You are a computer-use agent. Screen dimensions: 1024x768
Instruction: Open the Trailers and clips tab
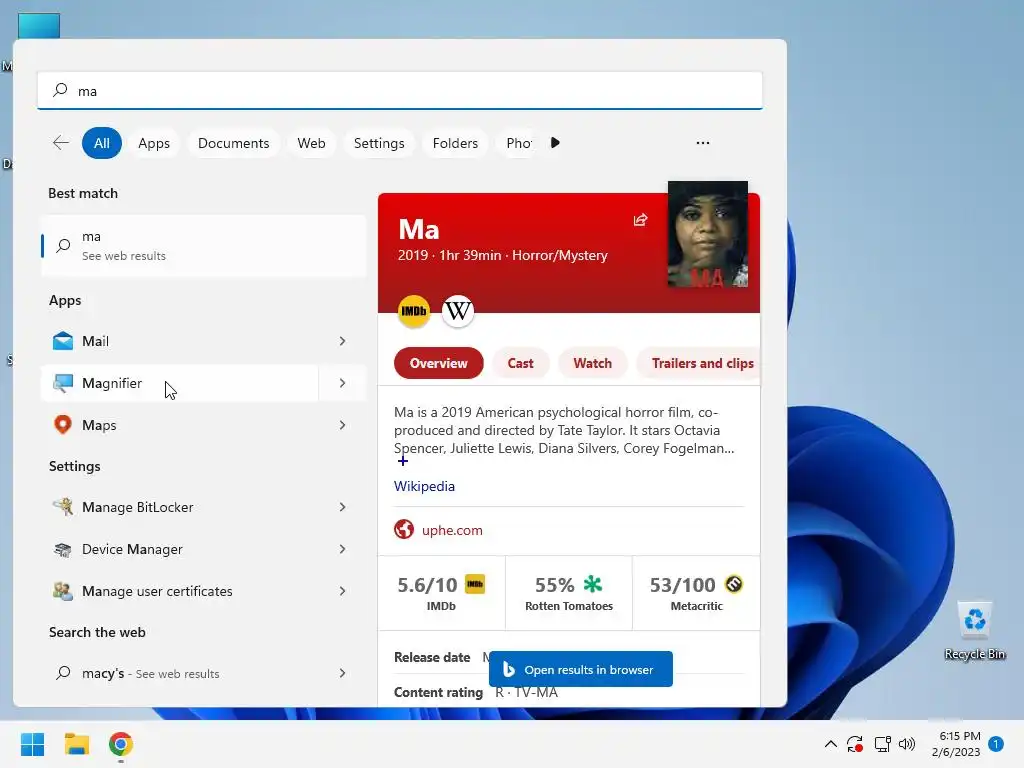pyautogui.click(x=698, y=363)
